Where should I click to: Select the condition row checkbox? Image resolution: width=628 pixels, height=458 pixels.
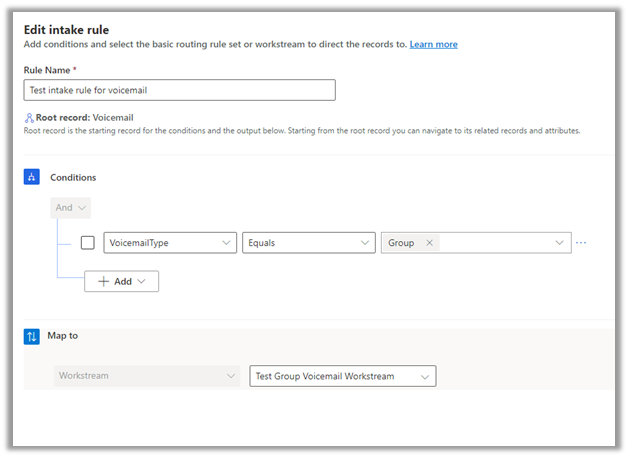coord(88,243)
